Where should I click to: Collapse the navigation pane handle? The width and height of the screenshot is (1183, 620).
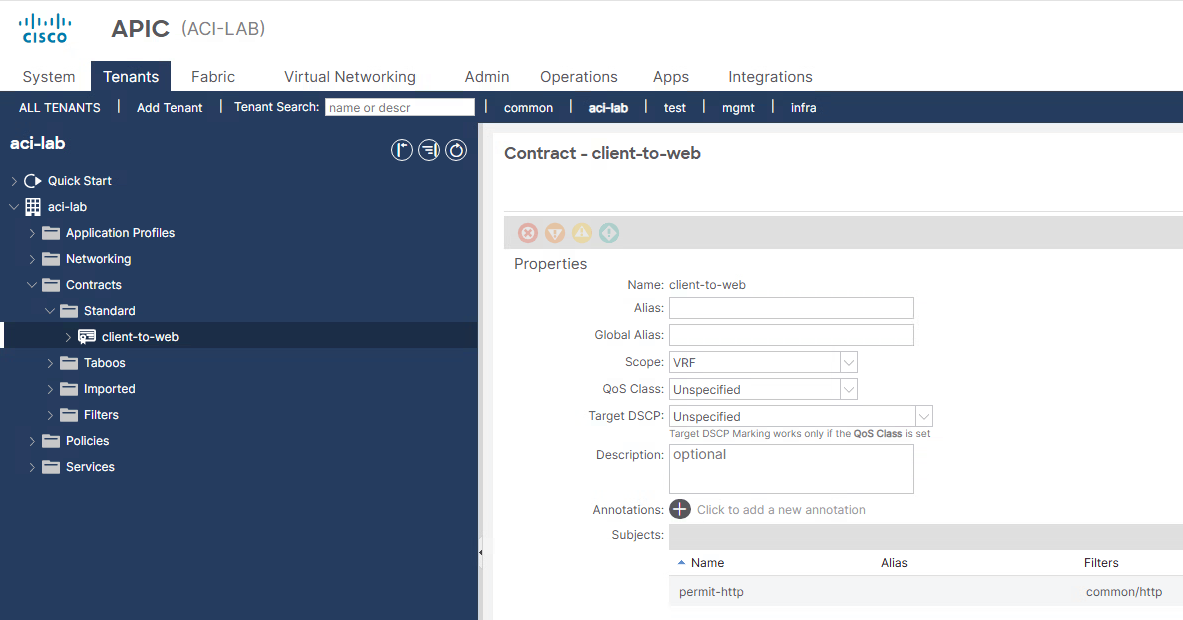pyautogui.click(x=481, y=552)
